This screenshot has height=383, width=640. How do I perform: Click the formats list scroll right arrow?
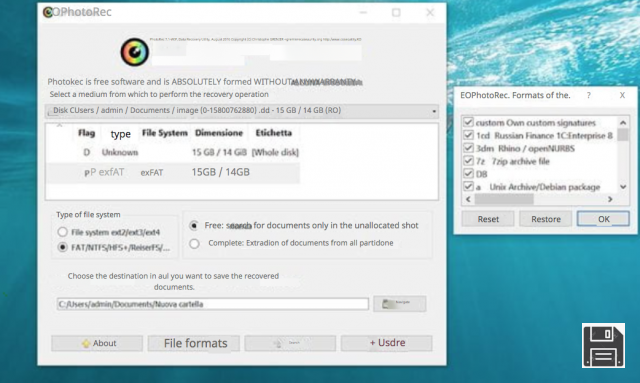tap(610, 199)
